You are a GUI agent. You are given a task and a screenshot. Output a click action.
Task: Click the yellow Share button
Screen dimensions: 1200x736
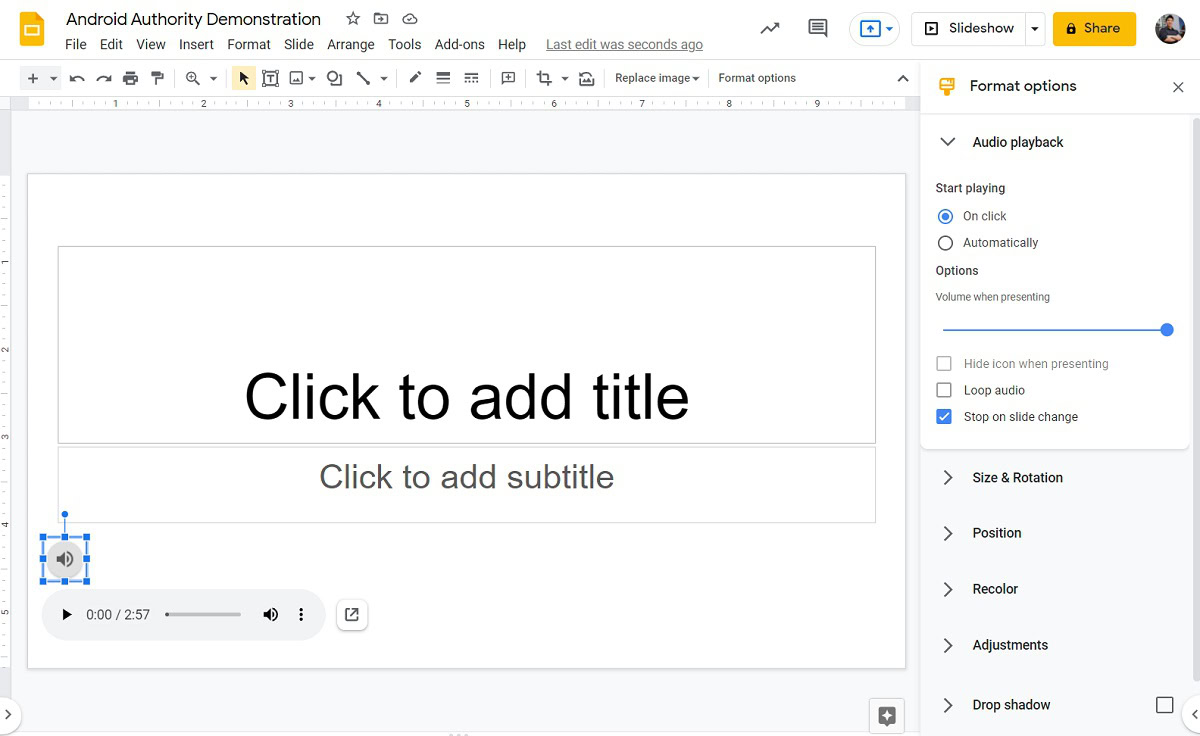click(1094, 29)
